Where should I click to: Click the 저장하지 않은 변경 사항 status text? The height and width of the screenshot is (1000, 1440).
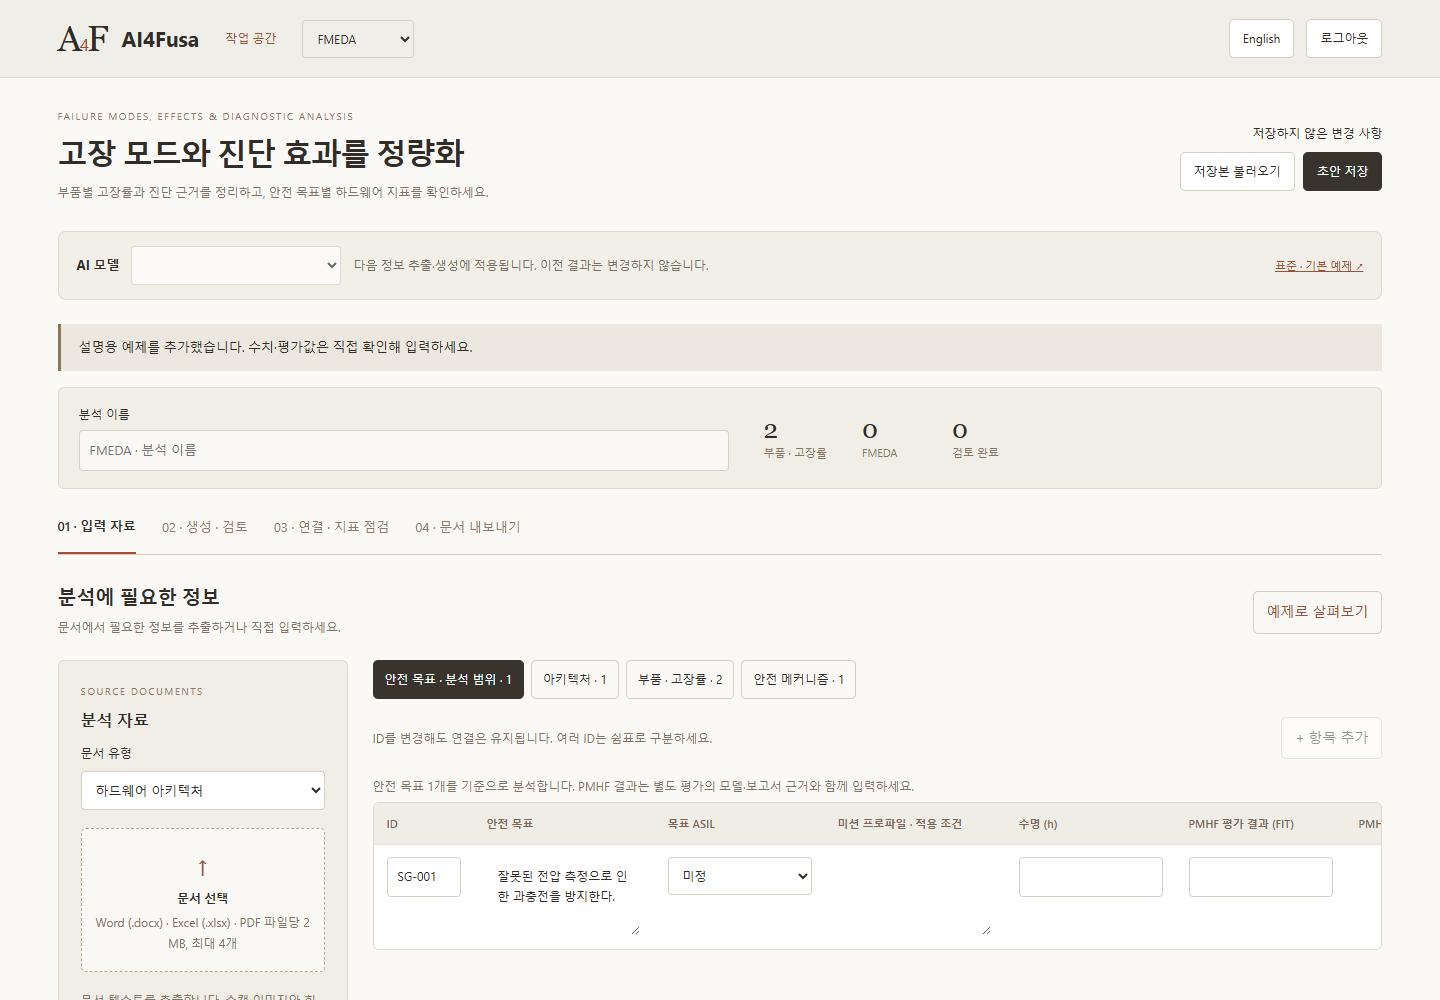click(1317, 133)
